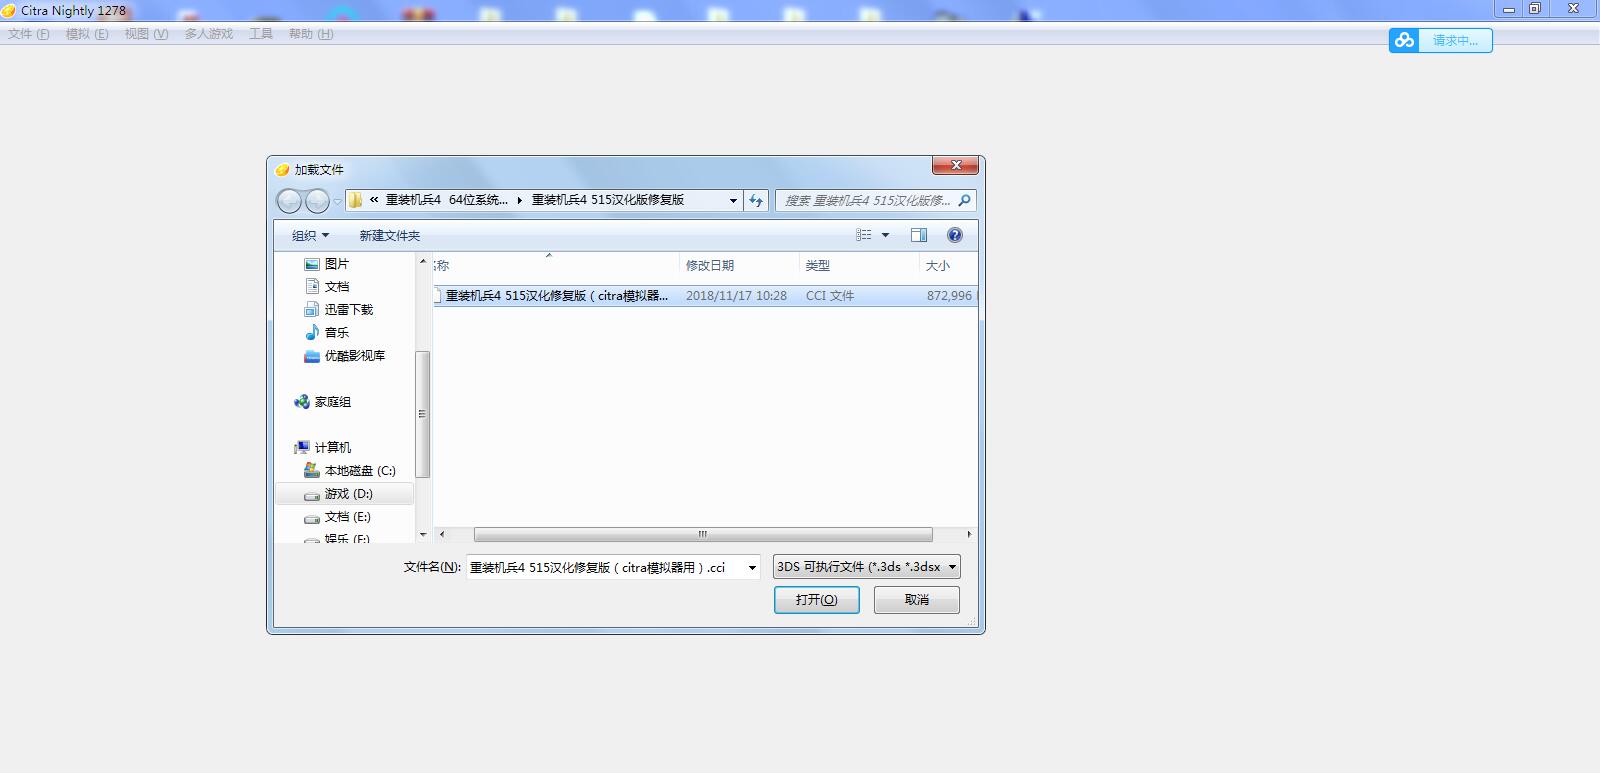Open Citra 模拟 (E) menu

coord(87,34)
